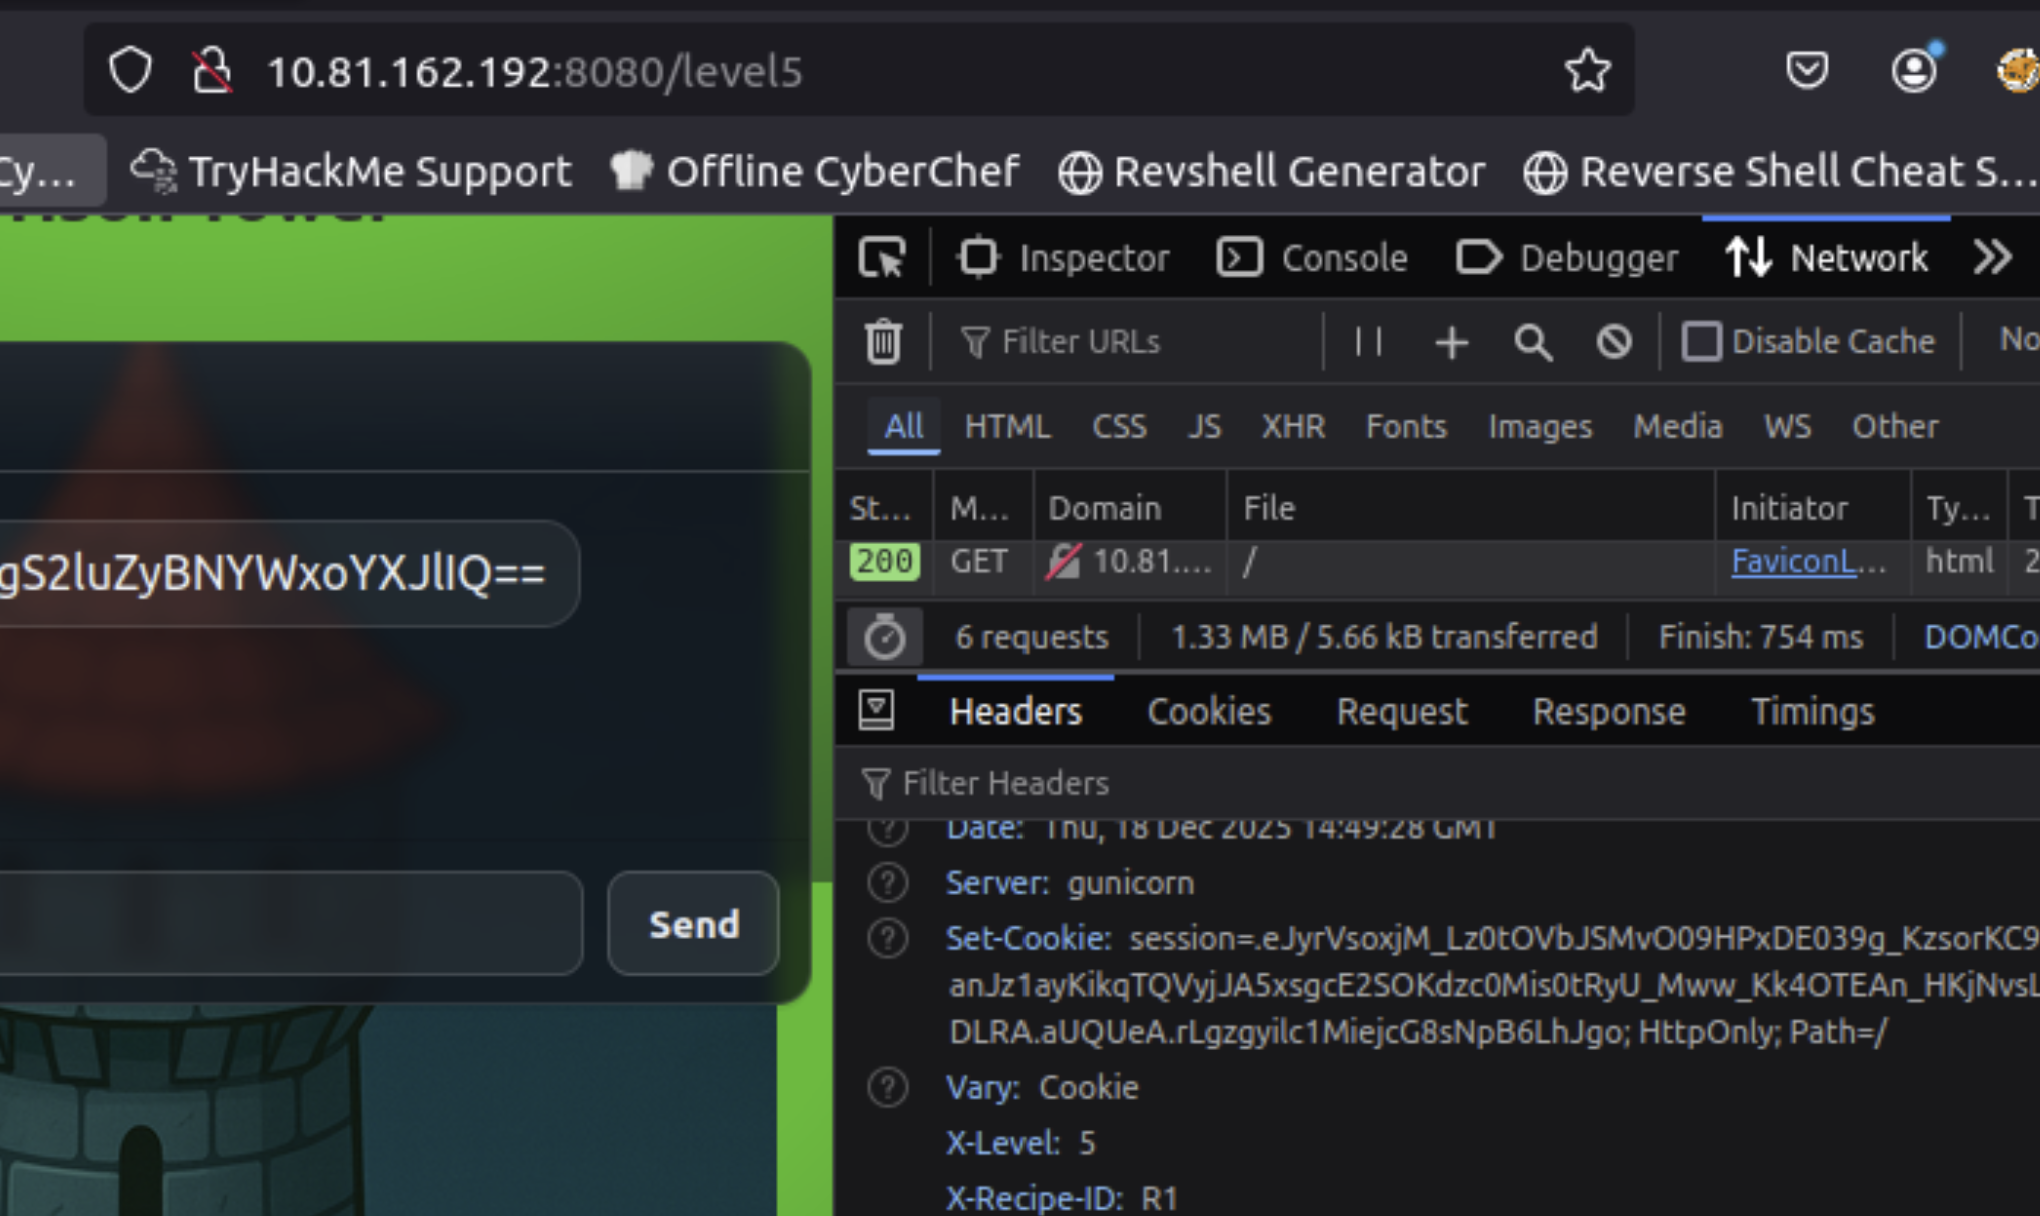Viewport: 2040px width, 1216px height.
Task: Clear network log with trash icon
Action: click(883, 342)
